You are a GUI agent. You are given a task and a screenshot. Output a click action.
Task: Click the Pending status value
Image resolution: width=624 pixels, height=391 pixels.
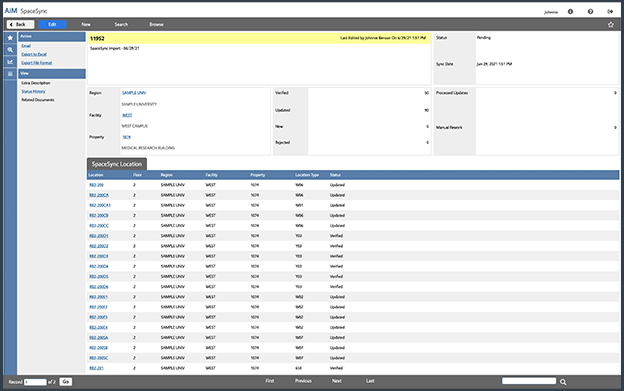484,37
